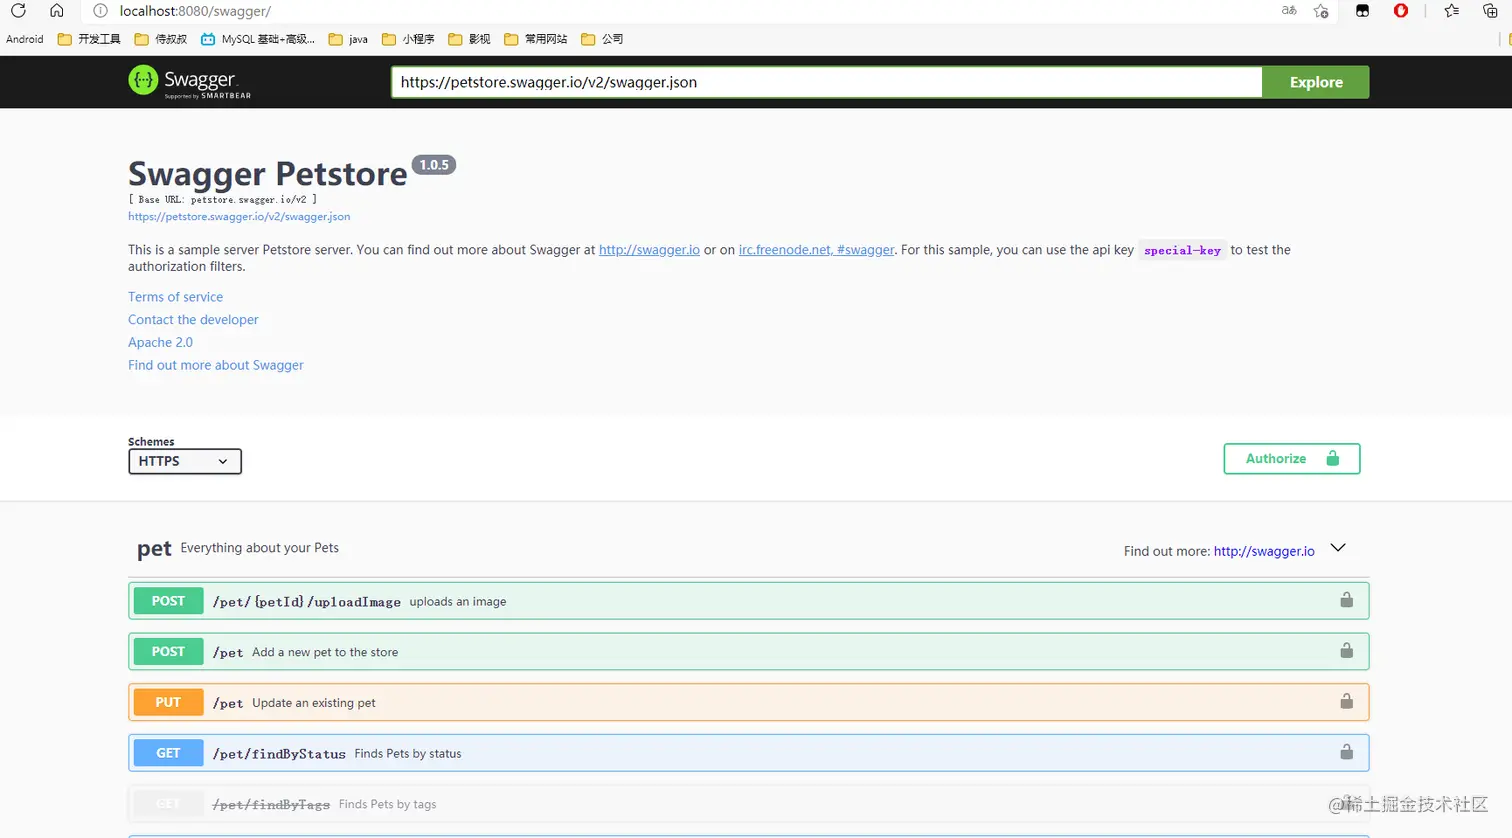The height and width of the screenshot is (838, 1512).
Task: Add this page to favorites star icon
Action: pyautogui.click(x=1321, y=11)
